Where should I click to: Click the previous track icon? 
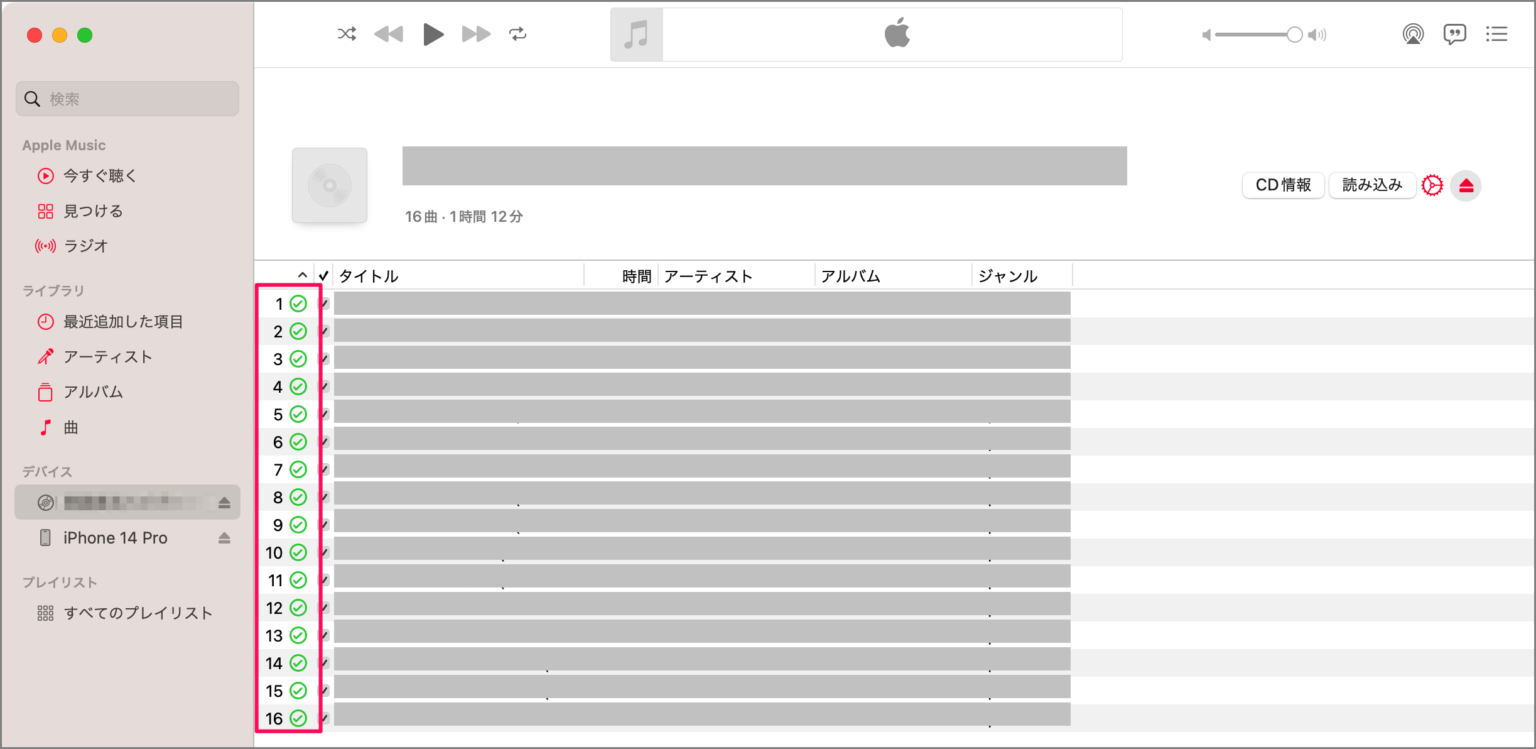click(388, 33)
